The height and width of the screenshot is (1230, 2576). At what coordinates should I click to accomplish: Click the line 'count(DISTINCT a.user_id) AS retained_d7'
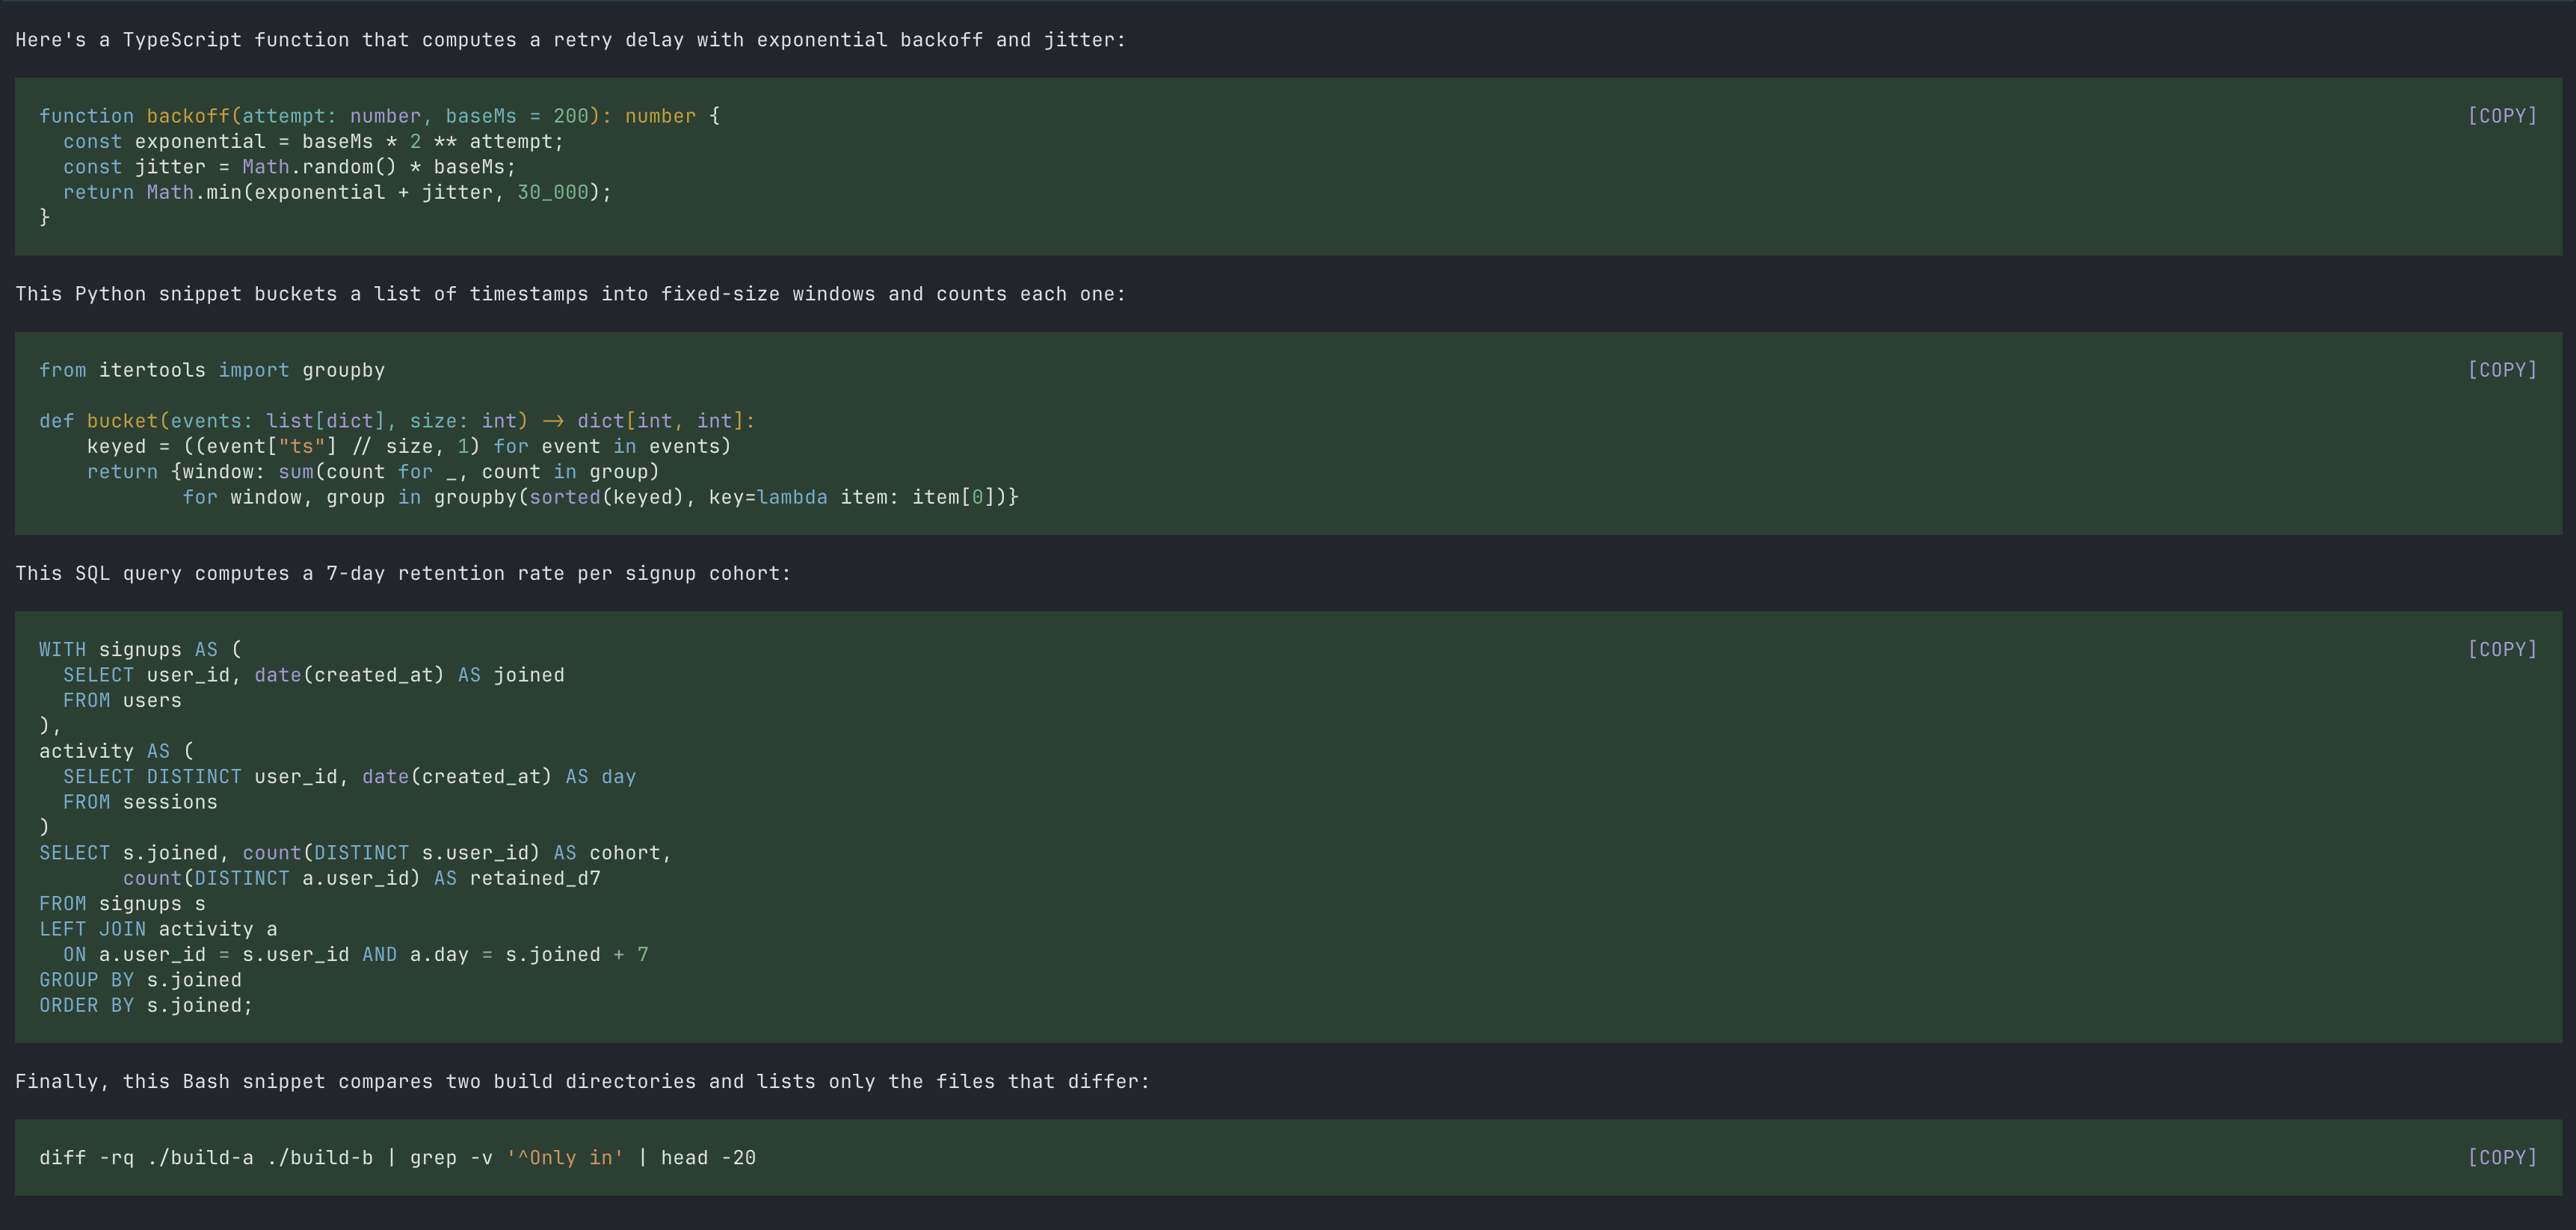(361, 878)
